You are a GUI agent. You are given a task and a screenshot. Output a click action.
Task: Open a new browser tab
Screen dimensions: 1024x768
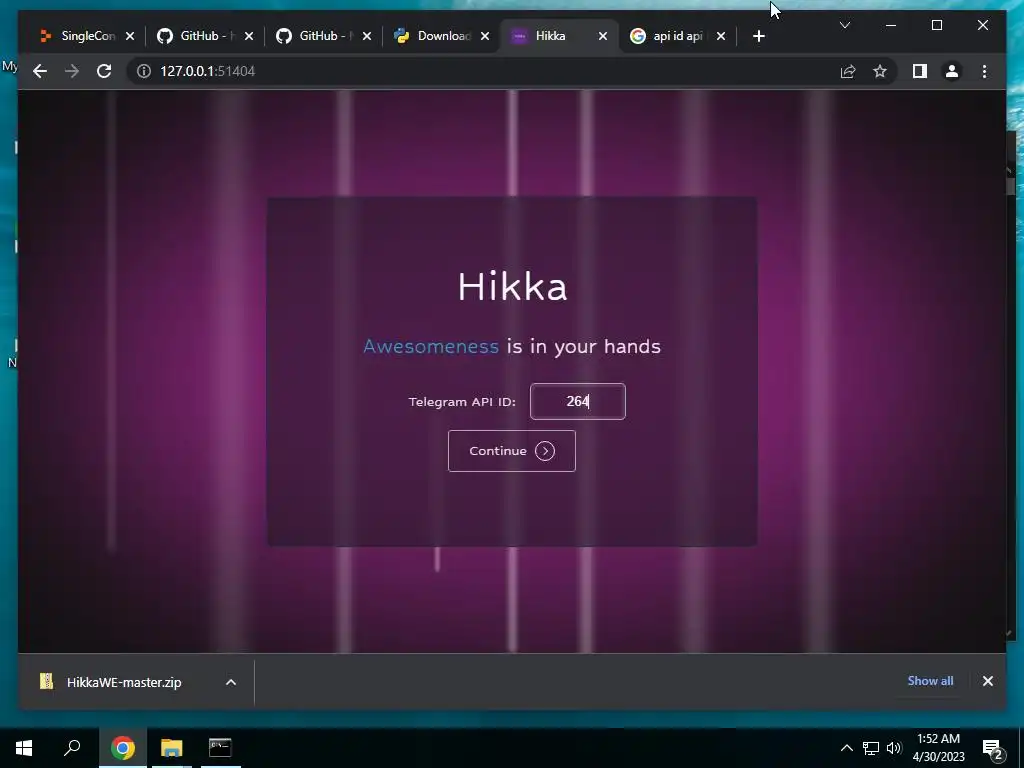[758, 36]
